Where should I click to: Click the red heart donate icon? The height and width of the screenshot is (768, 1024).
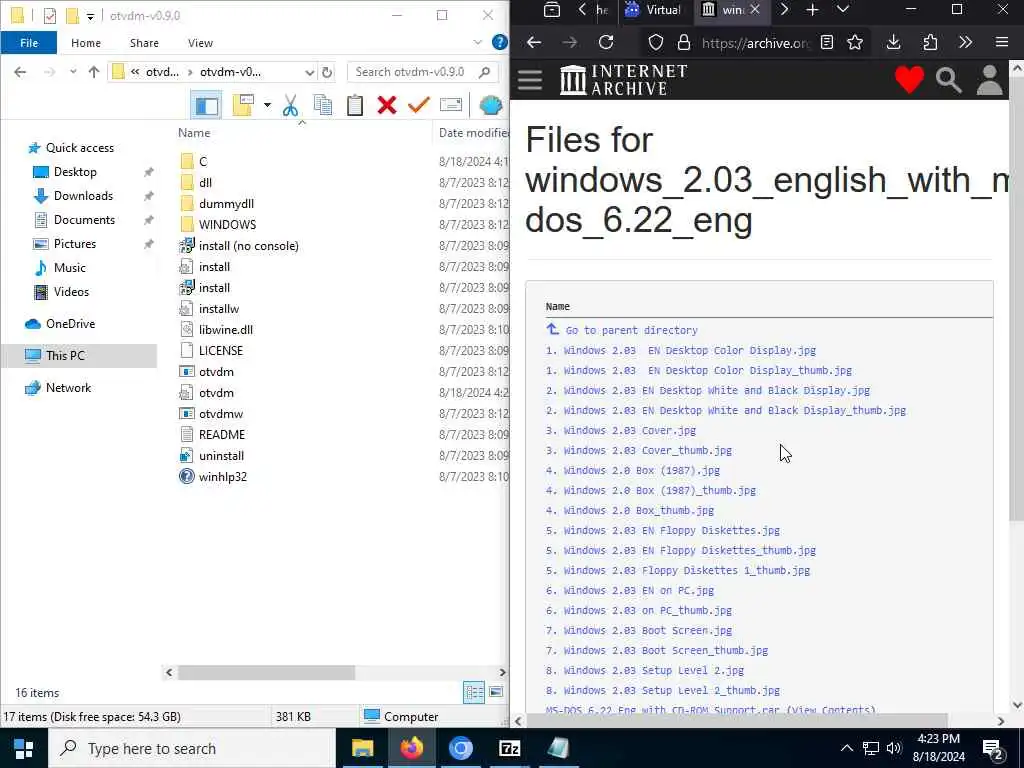pyautogui.click(x=909, y=80)
